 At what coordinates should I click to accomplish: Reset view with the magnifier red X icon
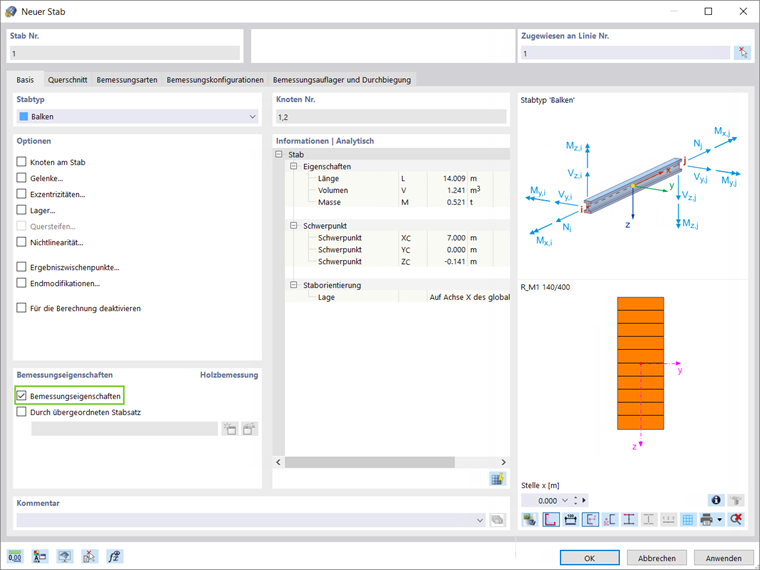tap(736, 520)
